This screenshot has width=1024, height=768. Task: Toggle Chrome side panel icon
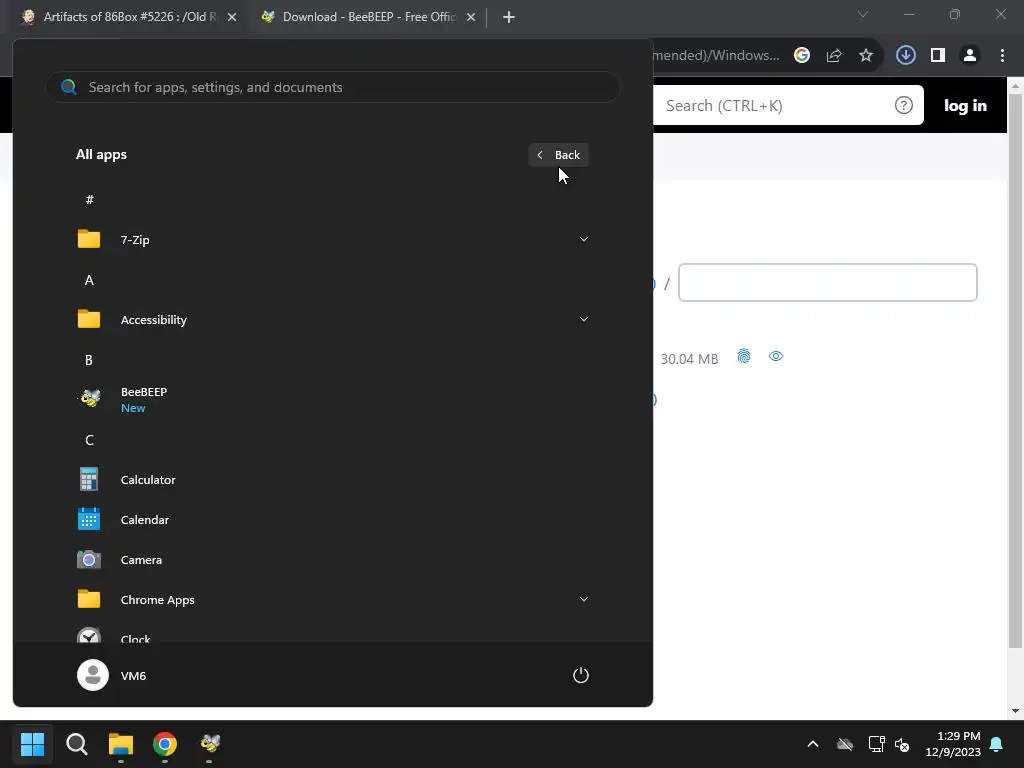[x=938, y=56]
